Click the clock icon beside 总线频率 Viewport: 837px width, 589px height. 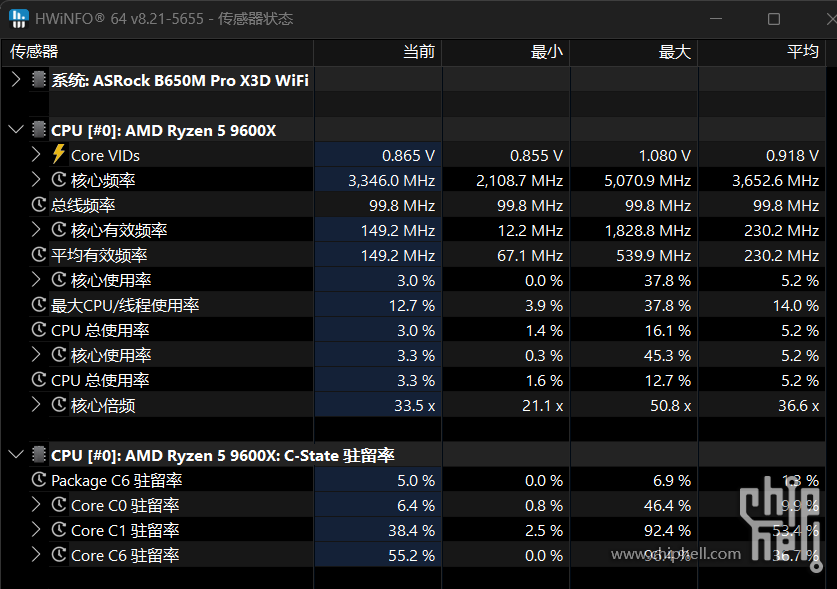click(39, 205)
